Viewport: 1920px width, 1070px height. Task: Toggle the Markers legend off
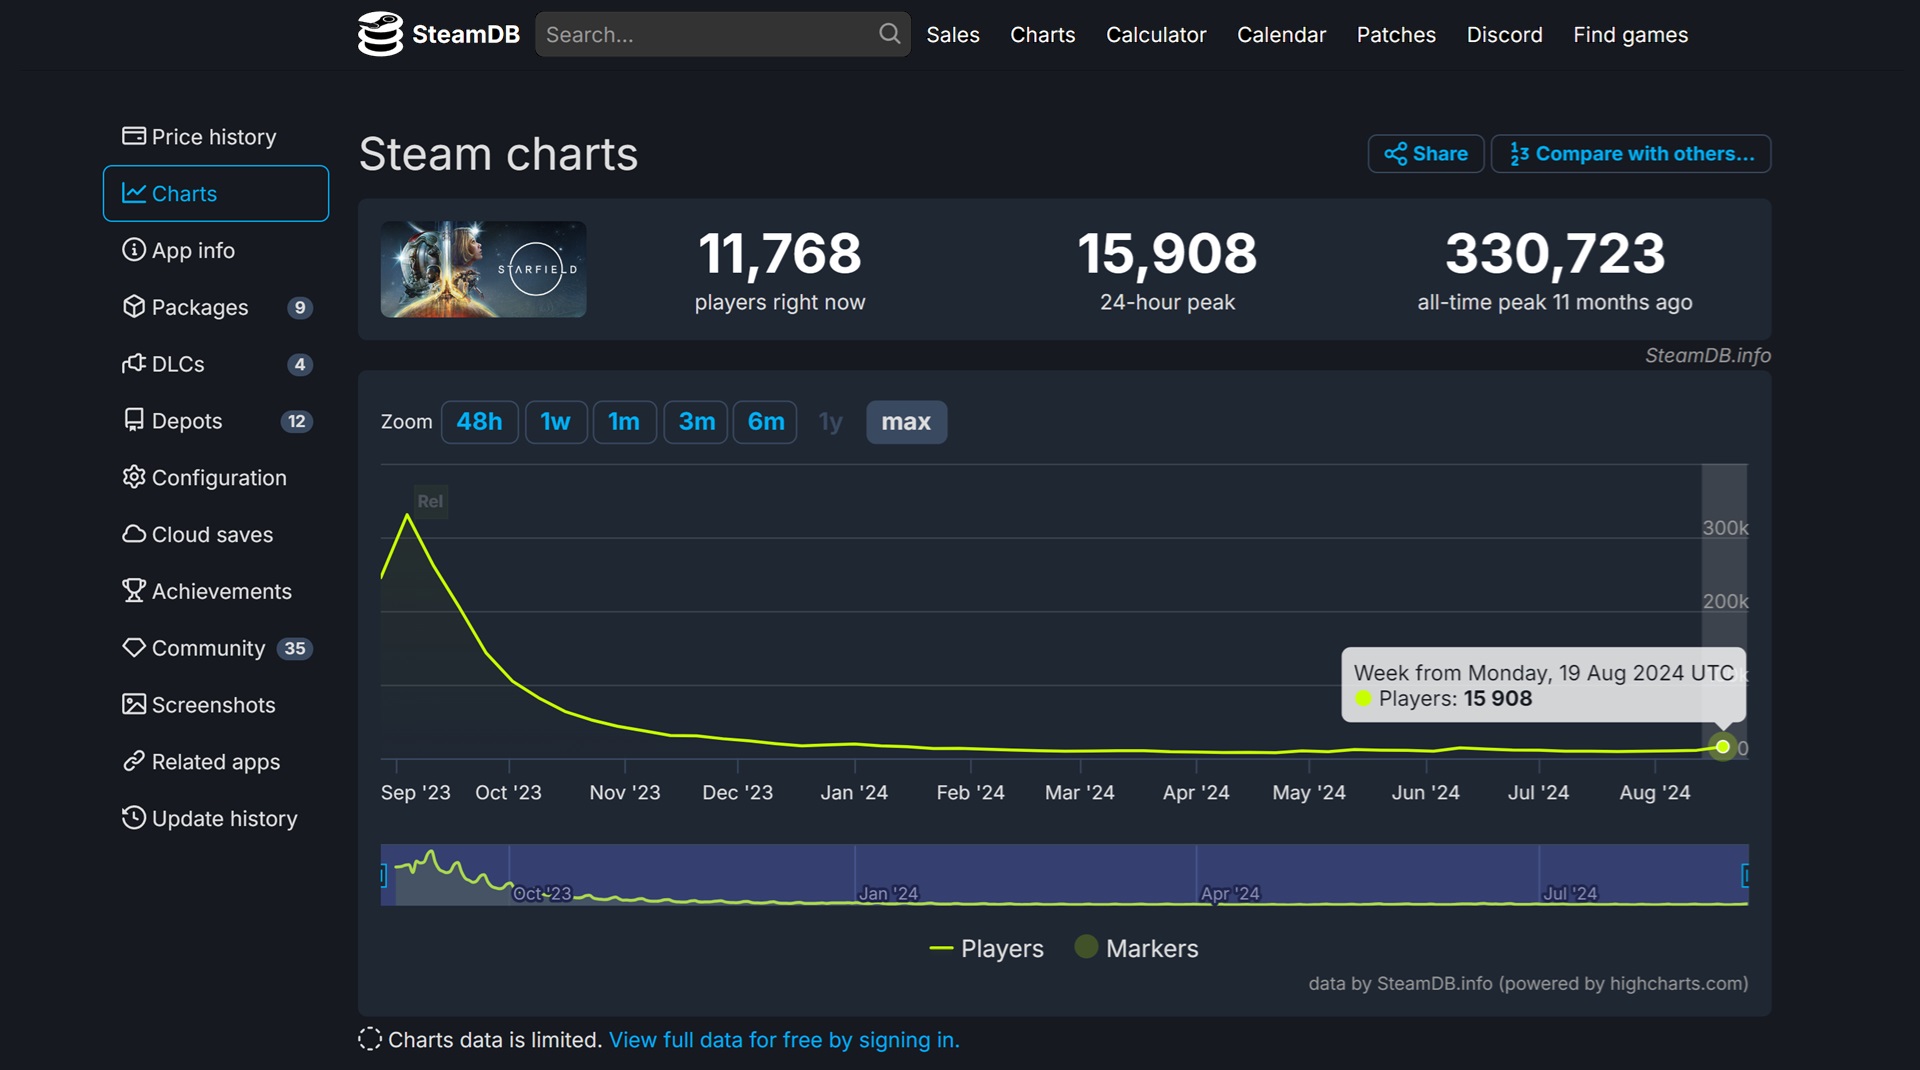[x=1135, y=948]
